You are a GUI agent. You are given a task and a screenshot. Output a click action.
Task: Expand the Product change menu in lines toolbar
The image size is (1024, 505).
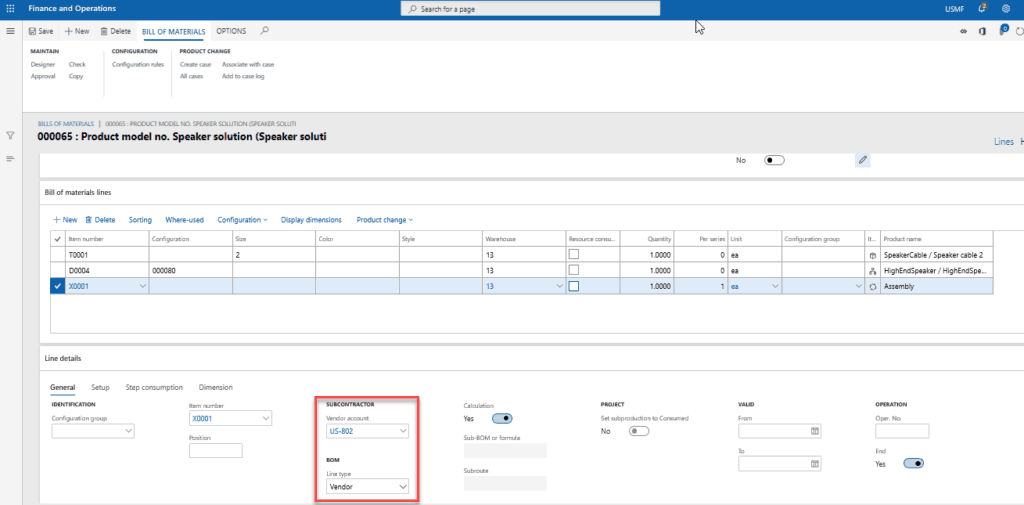pyautogui.click(x=385, y=220)
